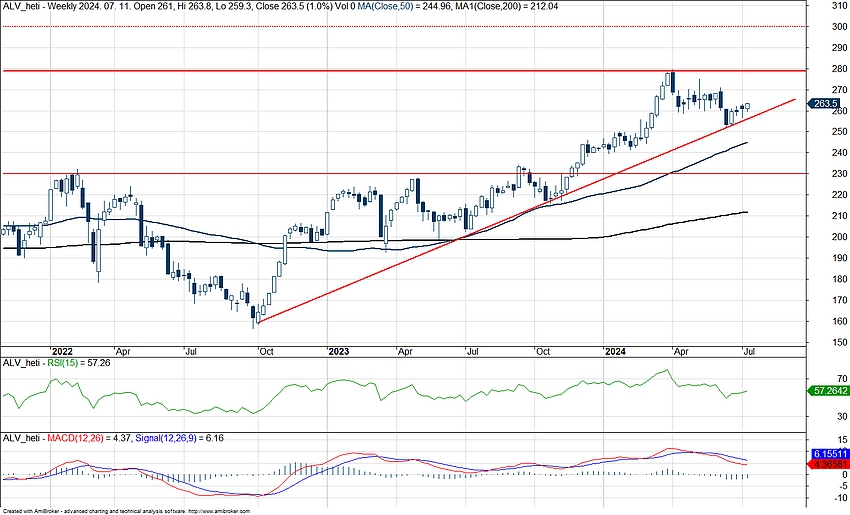Click the RSI(15) = 57.26 pane label
This screenshot has height=515, width=850.
79,363
